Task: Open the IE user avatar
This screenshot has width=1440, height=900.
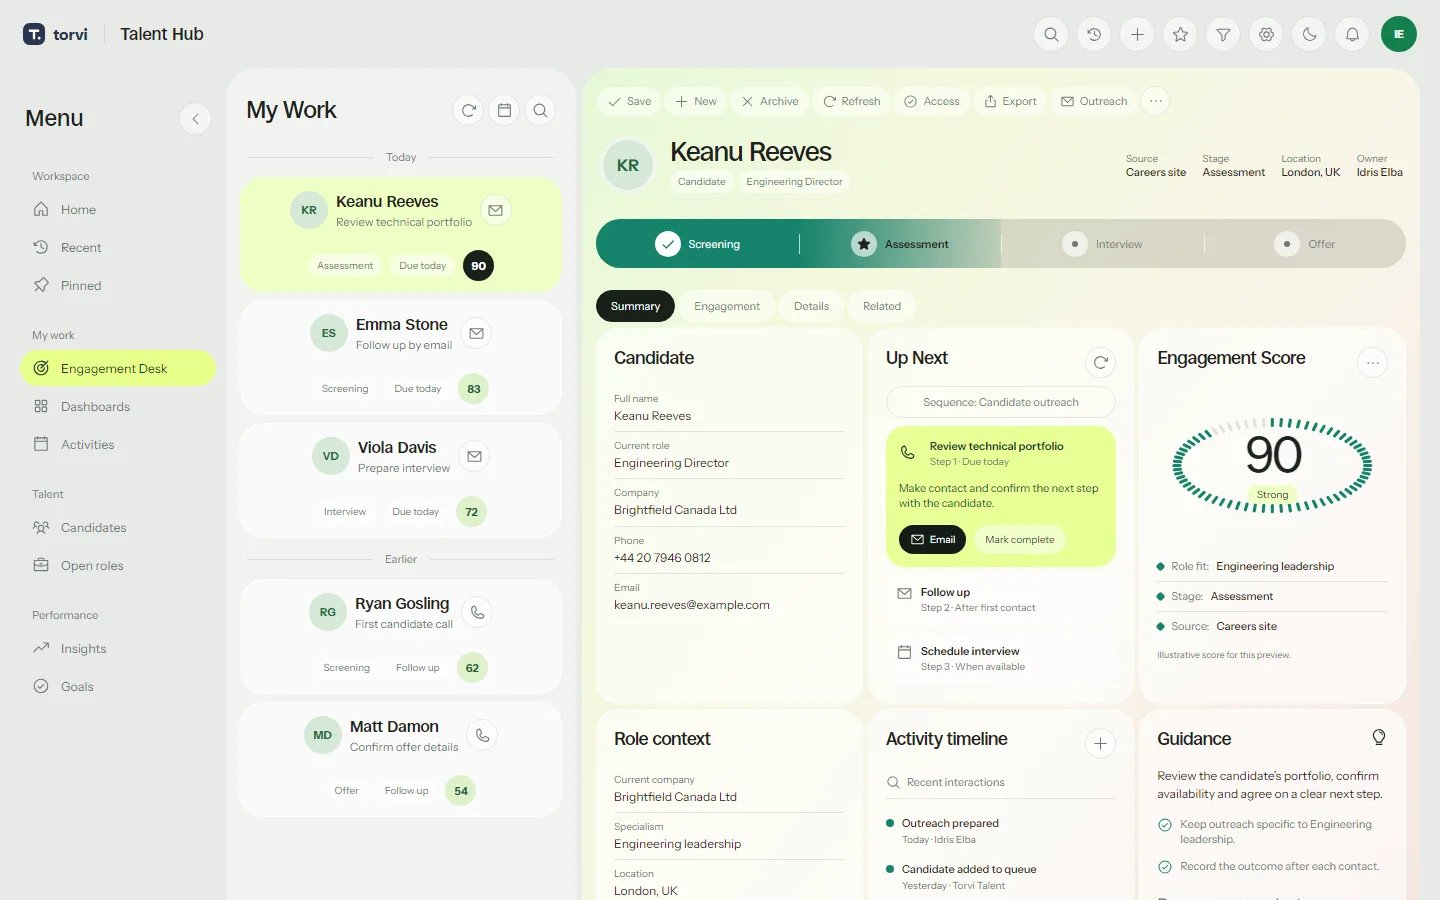Action: click(1399, 34)
